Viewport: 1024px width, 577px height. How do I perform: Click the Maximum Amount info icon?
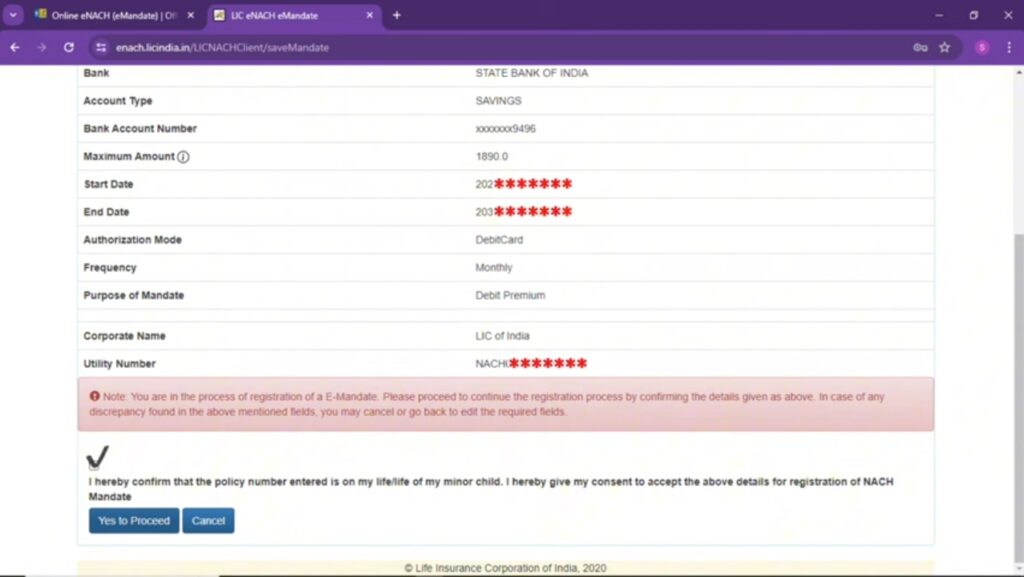click(184, 157)
